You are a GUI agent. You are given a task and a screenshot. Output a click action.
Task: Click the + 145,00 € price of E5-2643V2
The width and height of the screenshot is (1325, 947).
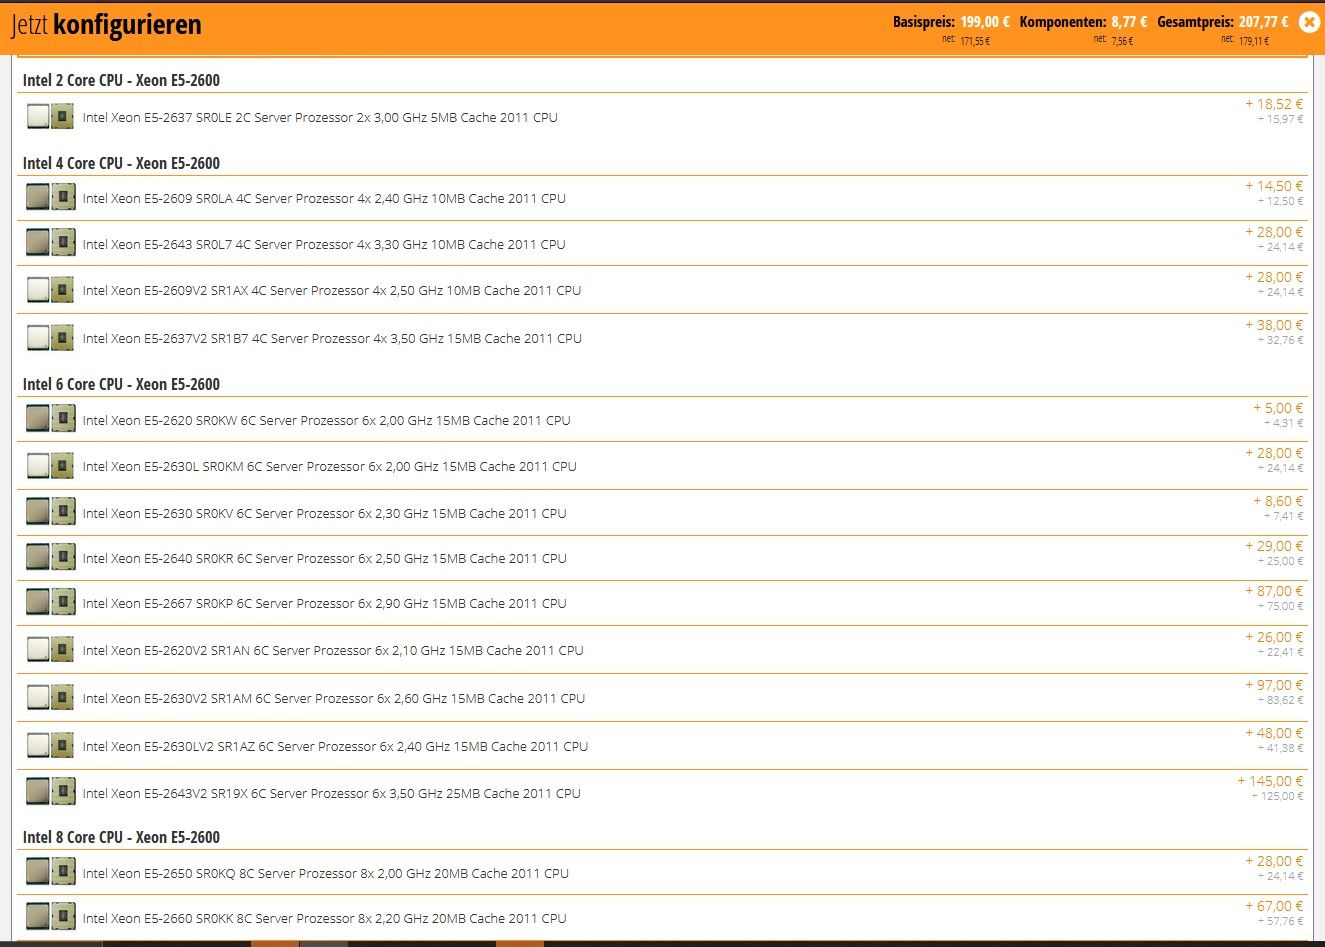tap(1270, 781)
